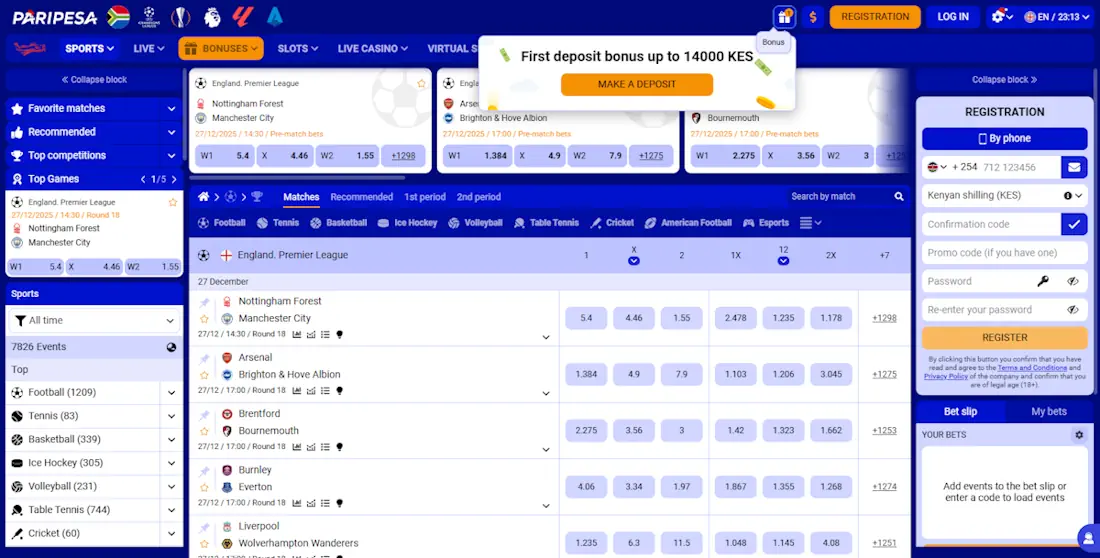Favorite the Brentford vs Bournemouth match row
This screenshot has width=1100, height=558.
(x=204, y=431)
